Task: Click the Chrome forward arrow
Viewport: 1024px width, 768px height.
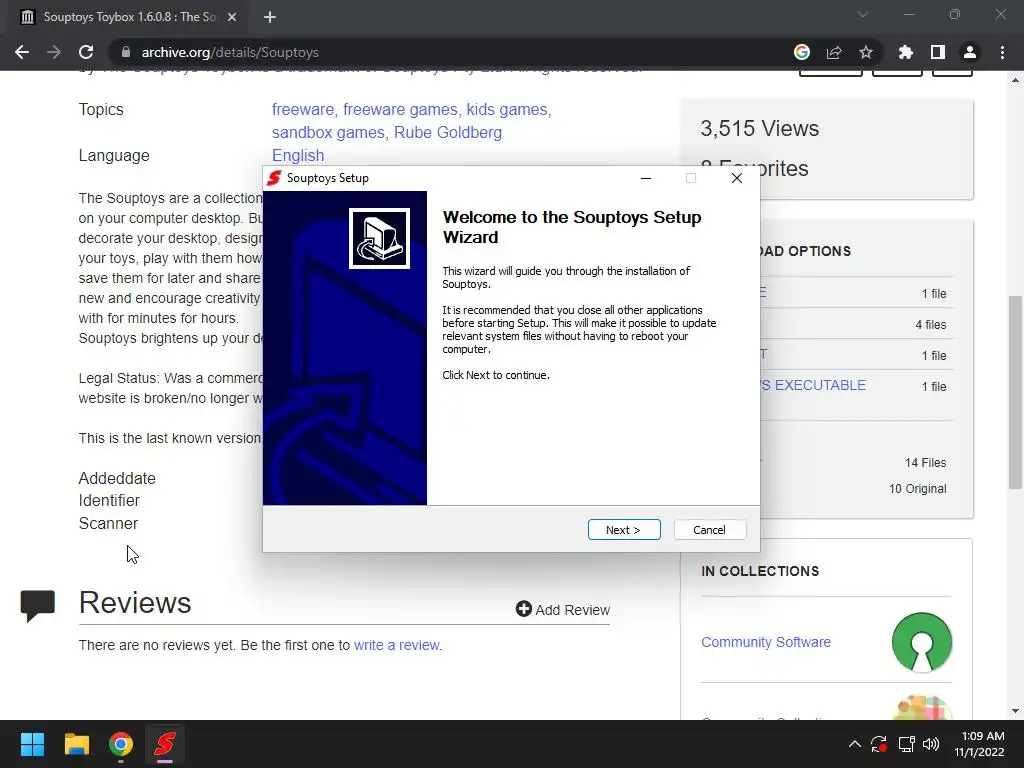Action: pos(54,52)
